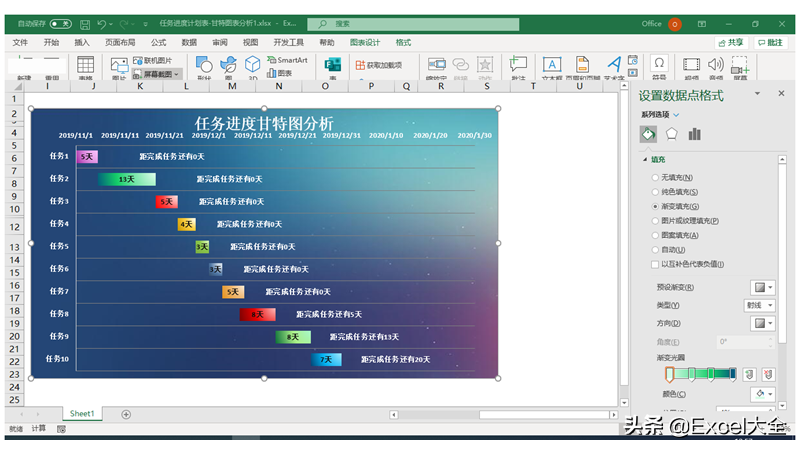Select the Fill & Line paint bucket tab
The width and height of the screenshot is (800, 450).
pos(648,134)
